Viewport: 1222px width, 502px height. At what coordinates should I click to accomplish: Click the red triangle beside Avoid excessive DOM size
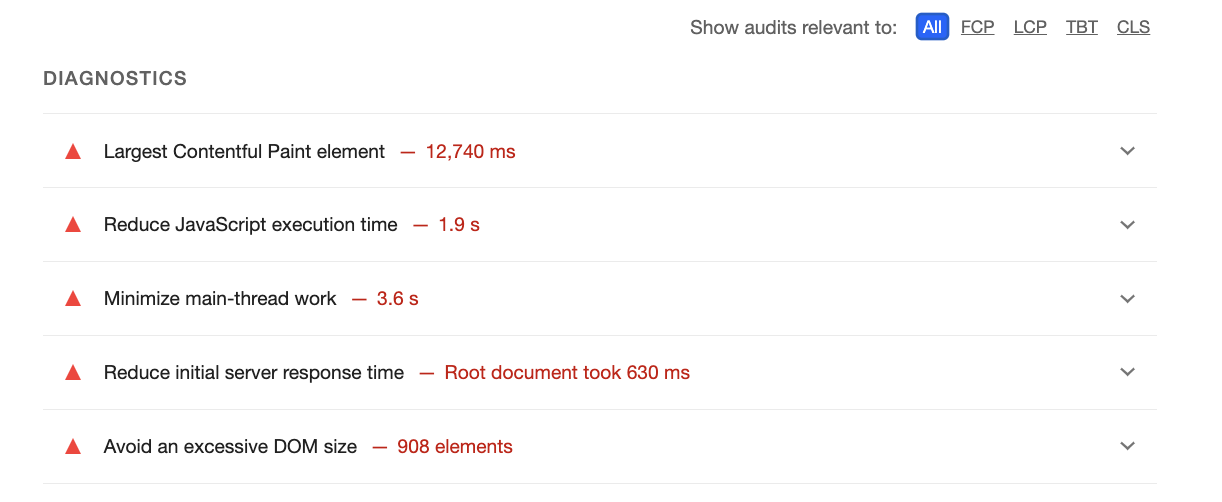(72, 447)
